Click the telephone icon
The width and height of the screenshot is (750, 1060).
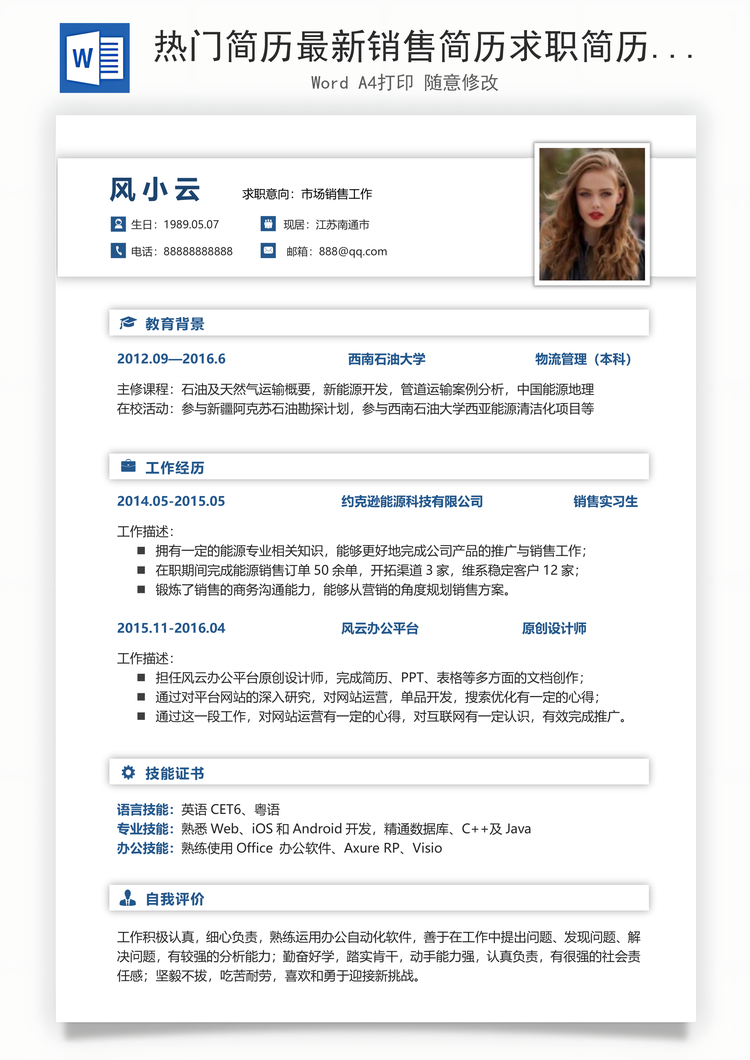coord(118,251)
